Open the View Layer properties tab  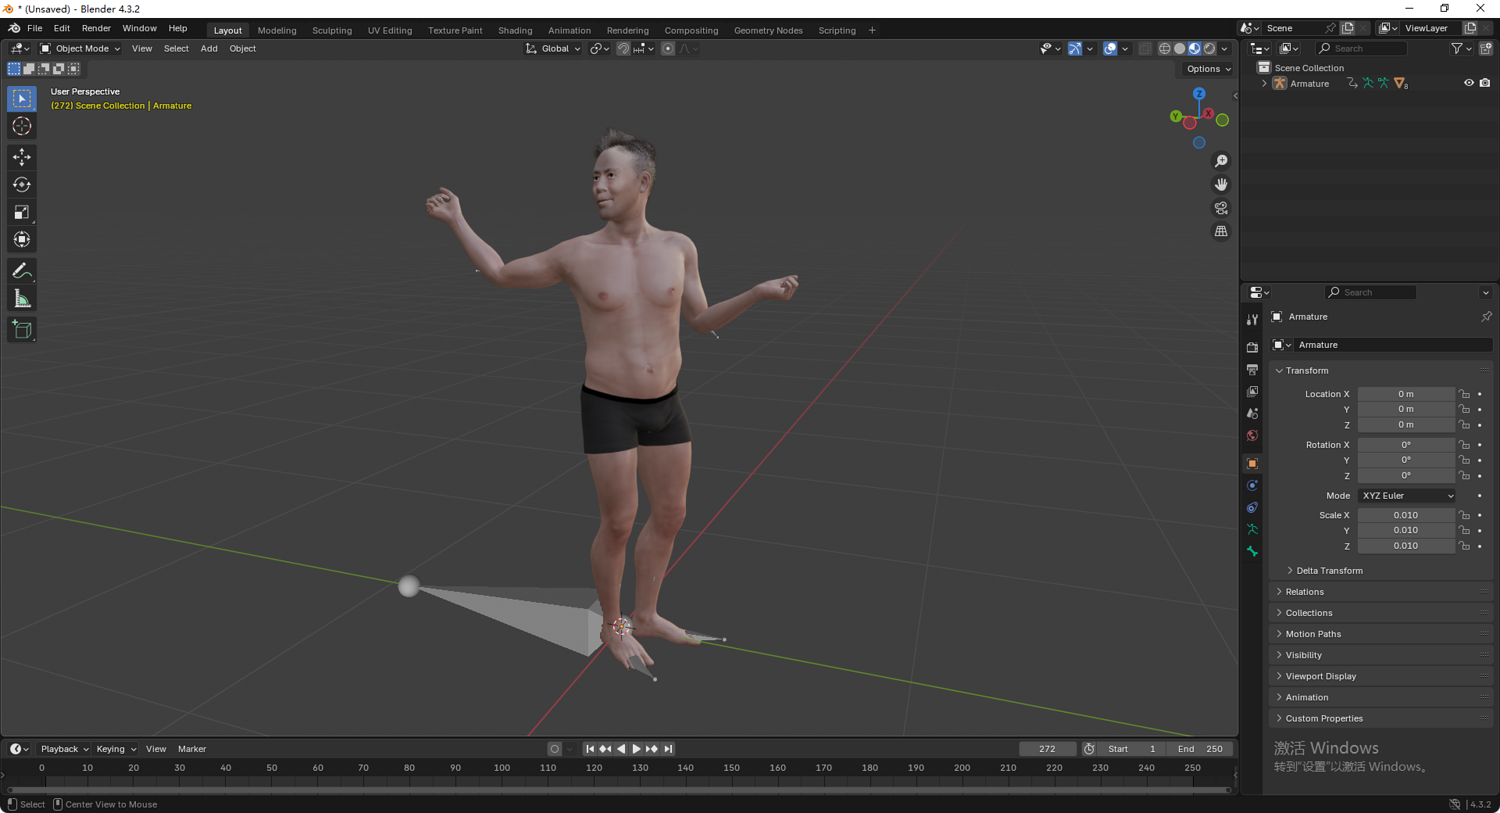(1252, 391)
